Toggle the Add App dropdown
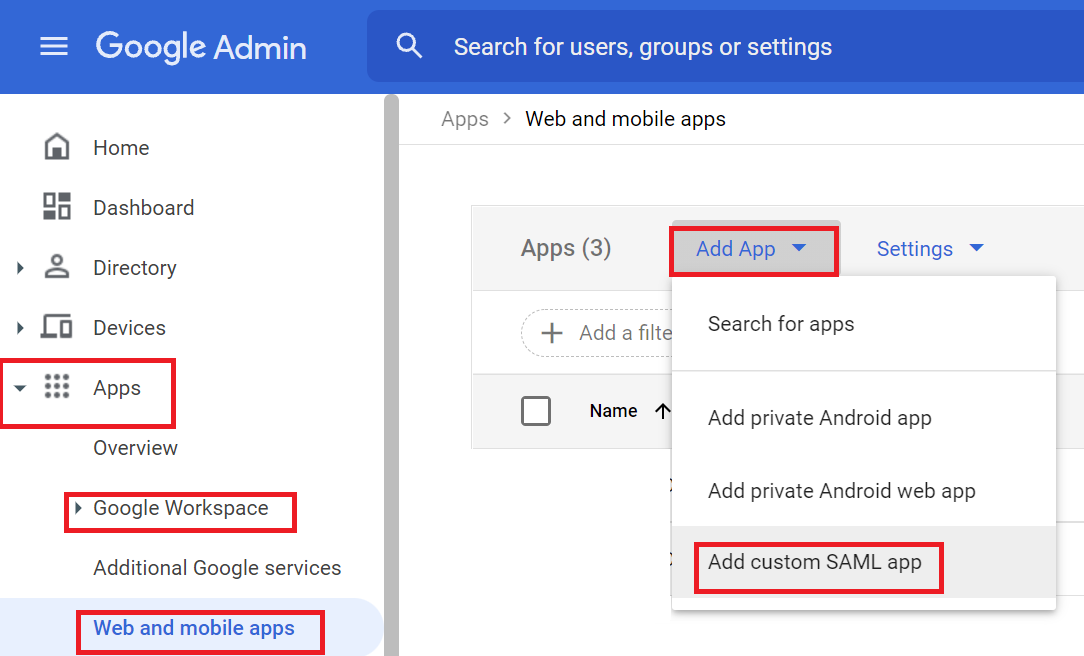The image size is (1084, 656). 754,249
